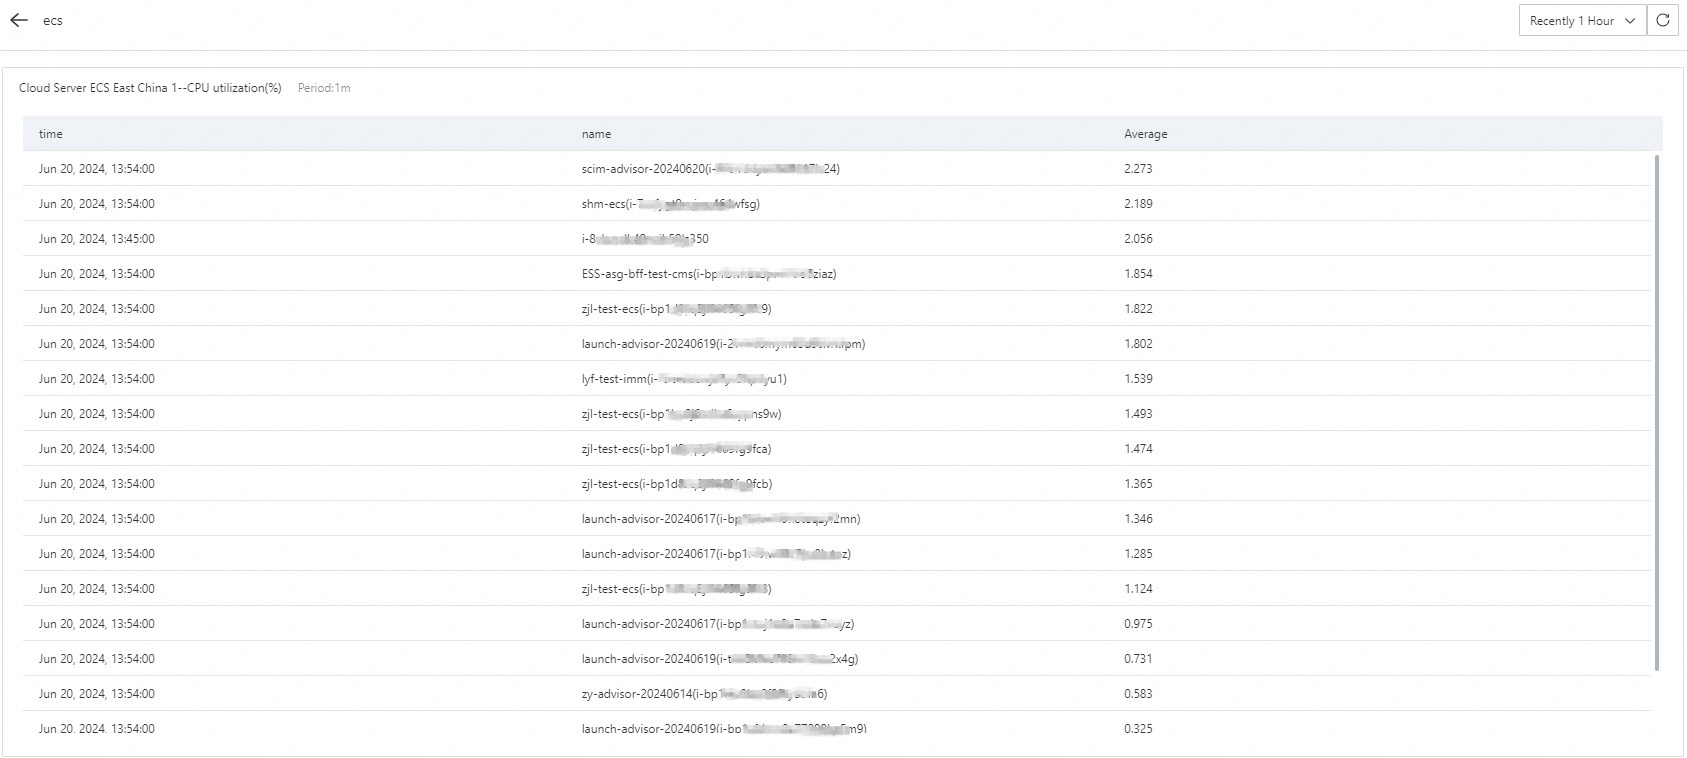
Task: Select the instance name ending in 350
Action: coord(645,239)
